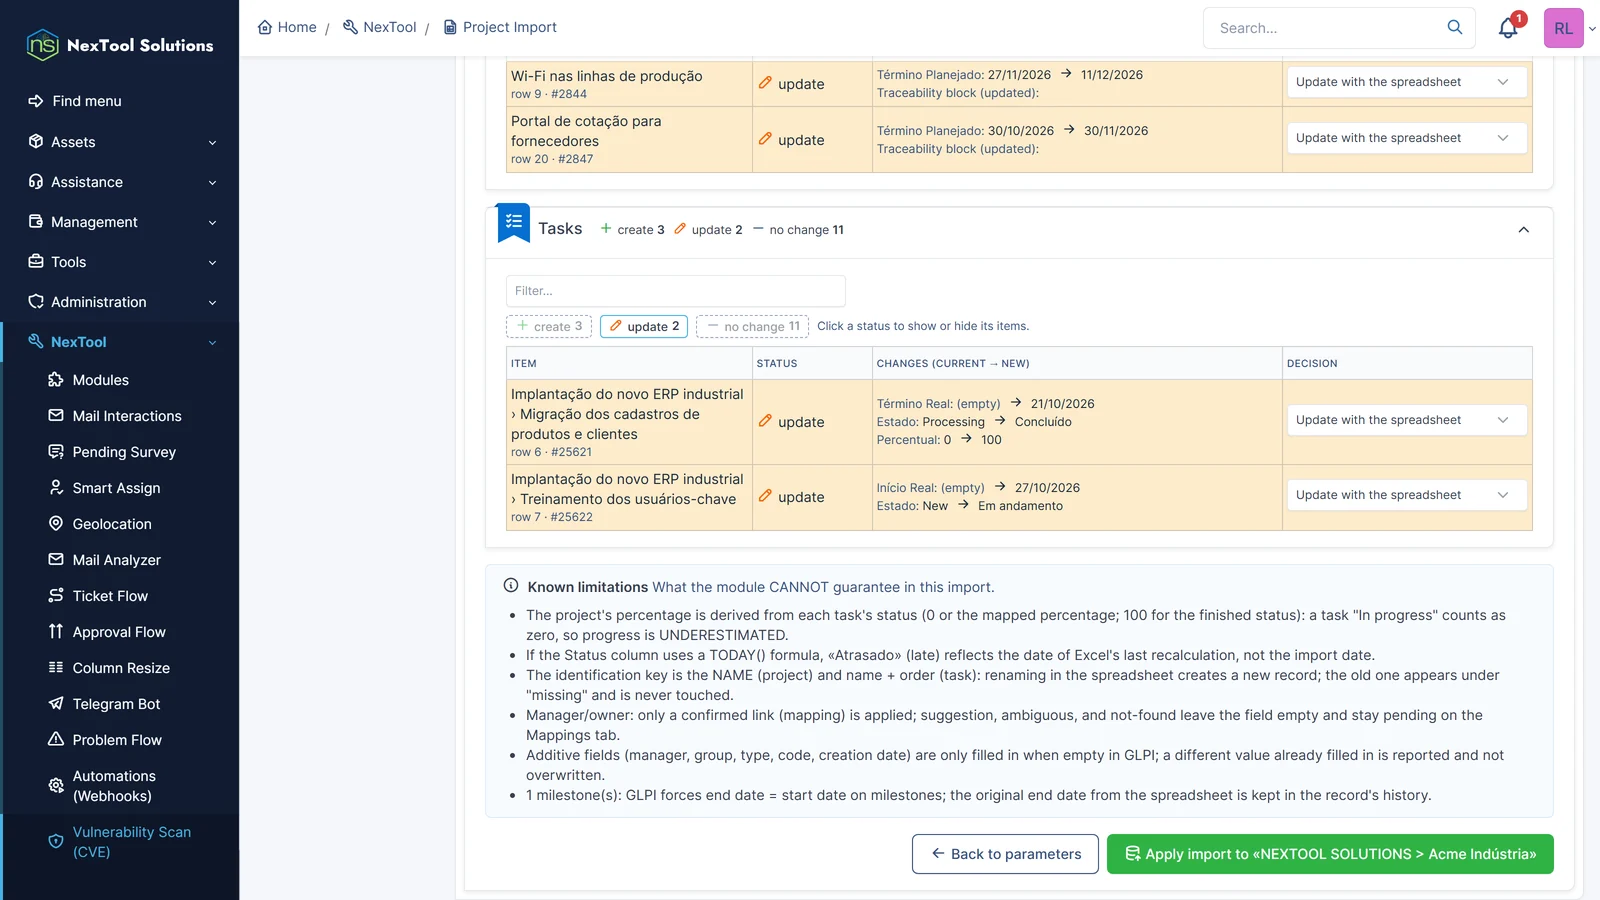
Task: Click the Approval Flow arrows icon
Action: (x=56, y=632)
